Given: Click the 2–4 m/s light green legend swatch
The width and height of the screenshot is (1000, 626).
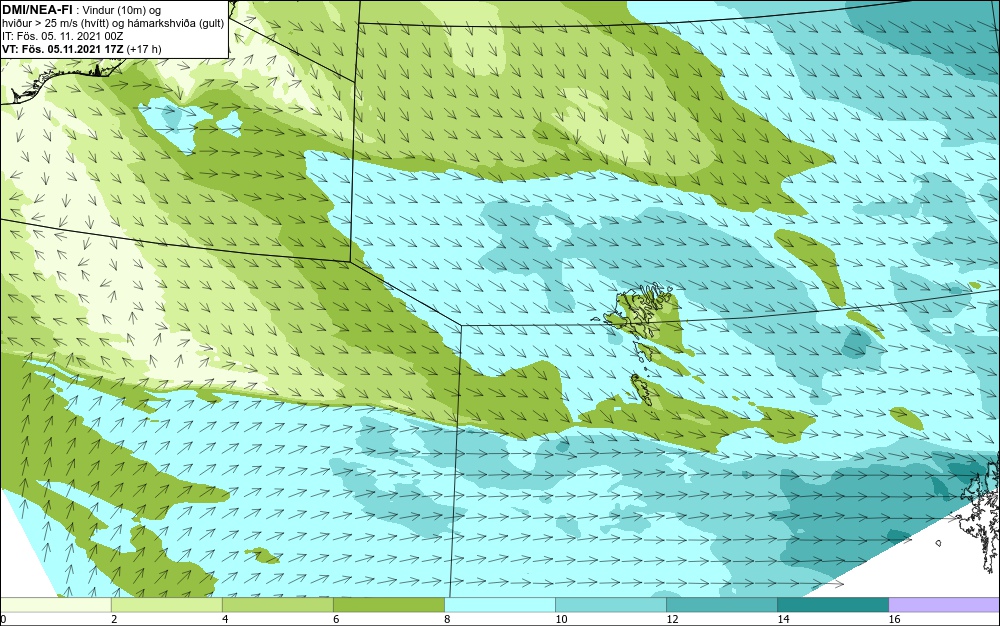Looking at the screenshot, I should point(167,604).
